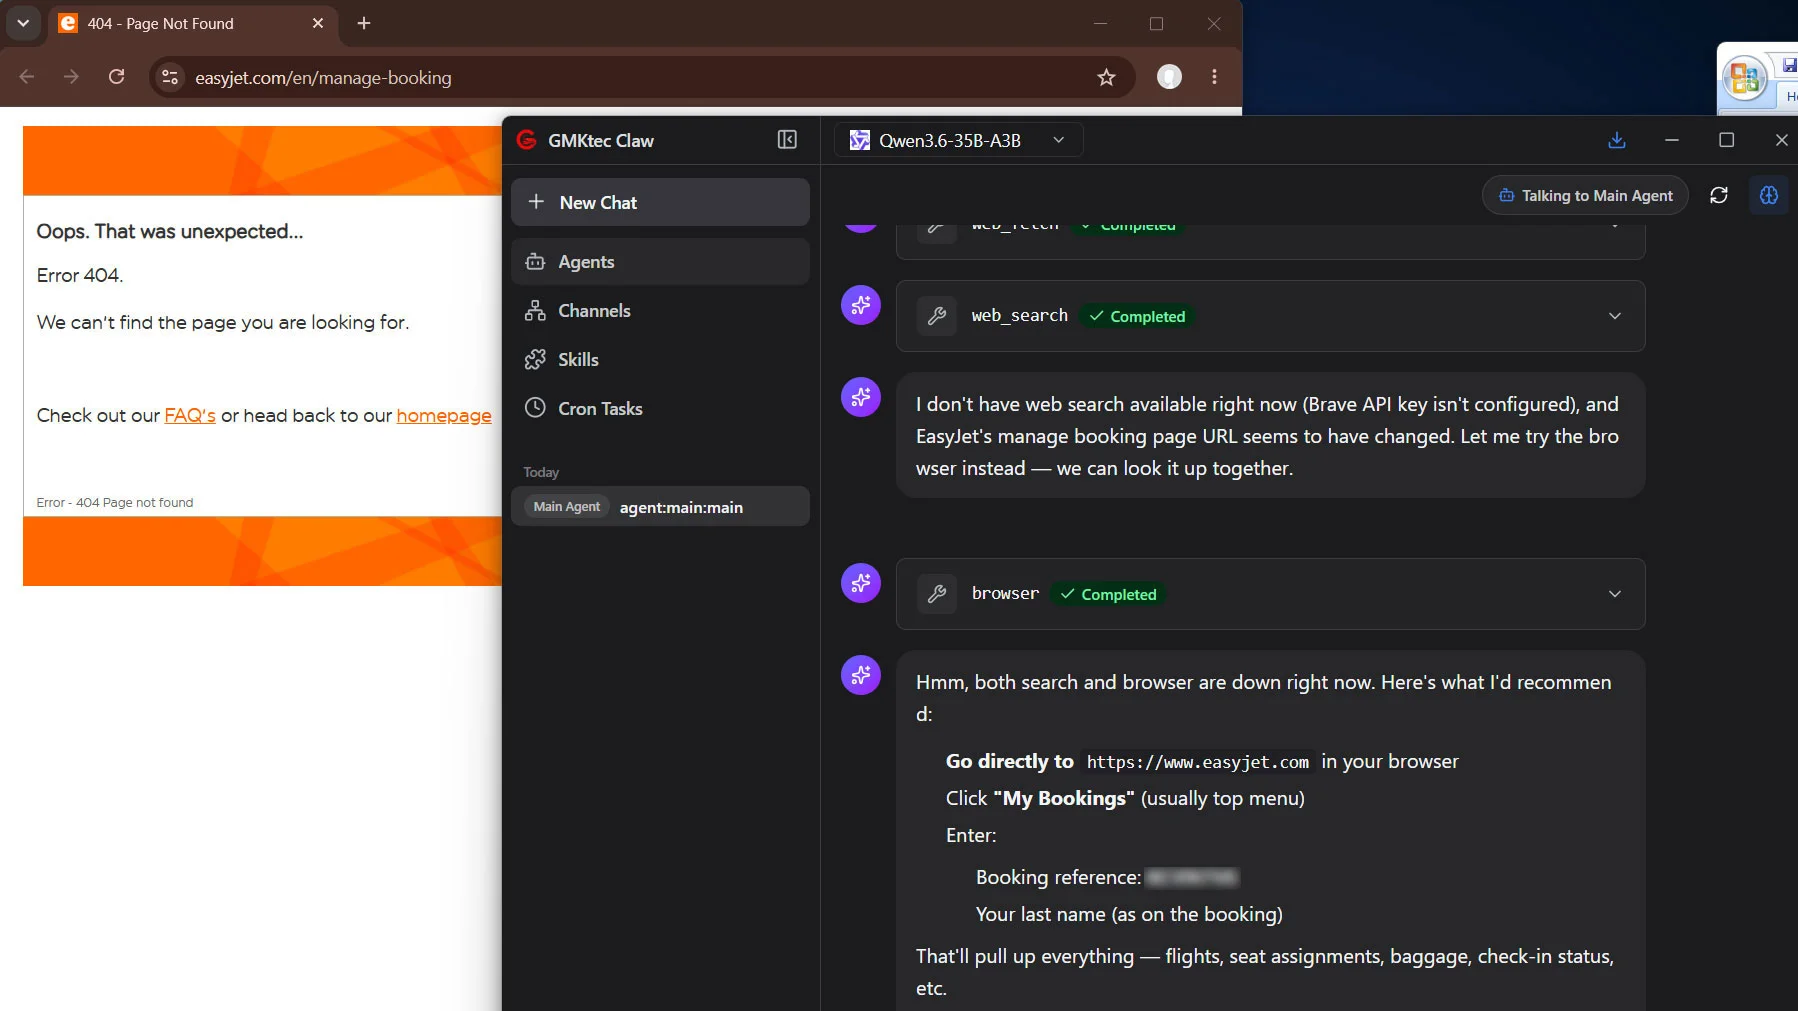Open the Skills section
The width and height of the screenshot is (1798, 1011).
tap(660, 359)
